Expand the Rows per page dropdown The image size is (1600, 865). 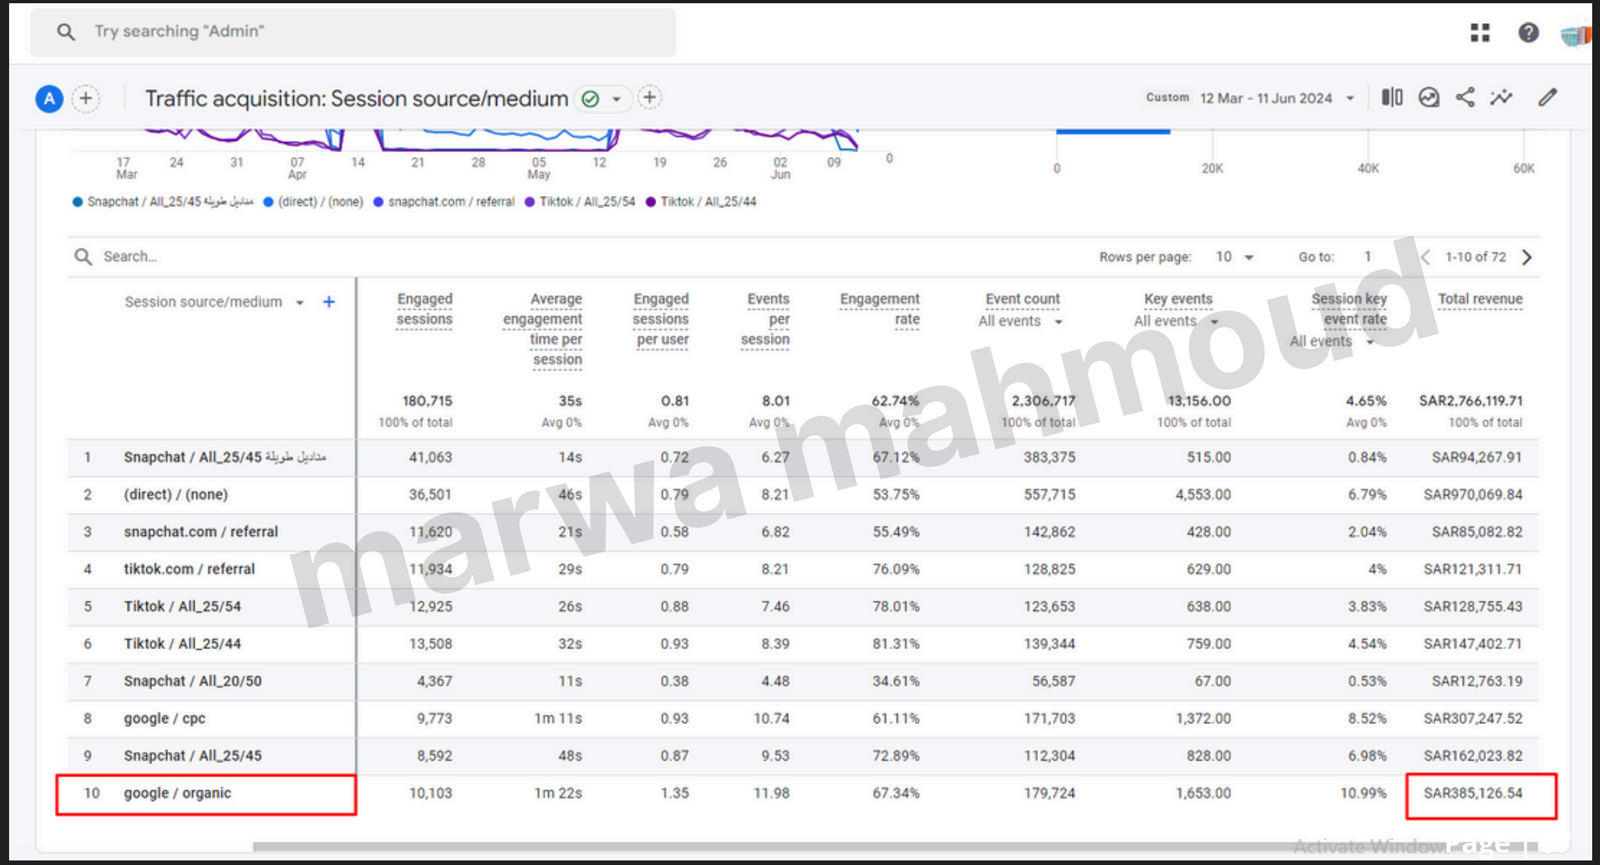[x=1234, y=257]
